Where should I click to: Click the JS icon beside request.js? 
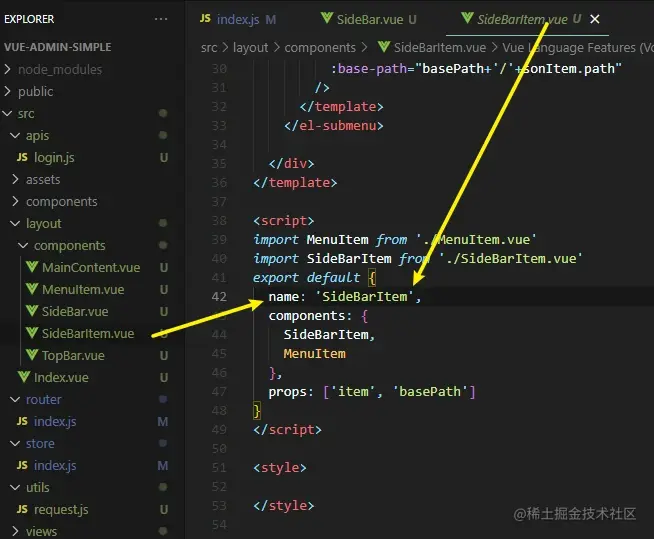22,509
